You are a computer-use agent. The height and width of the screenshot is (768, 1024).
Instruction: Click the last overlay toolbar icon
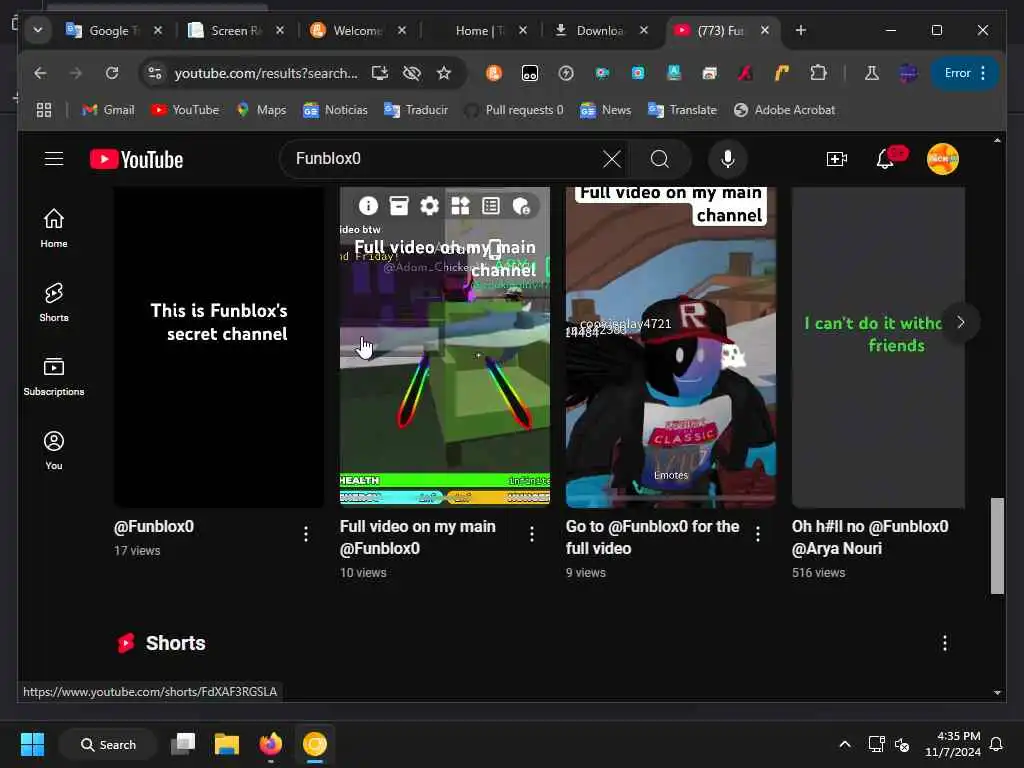pyautogui.click(x=521, y=206)
